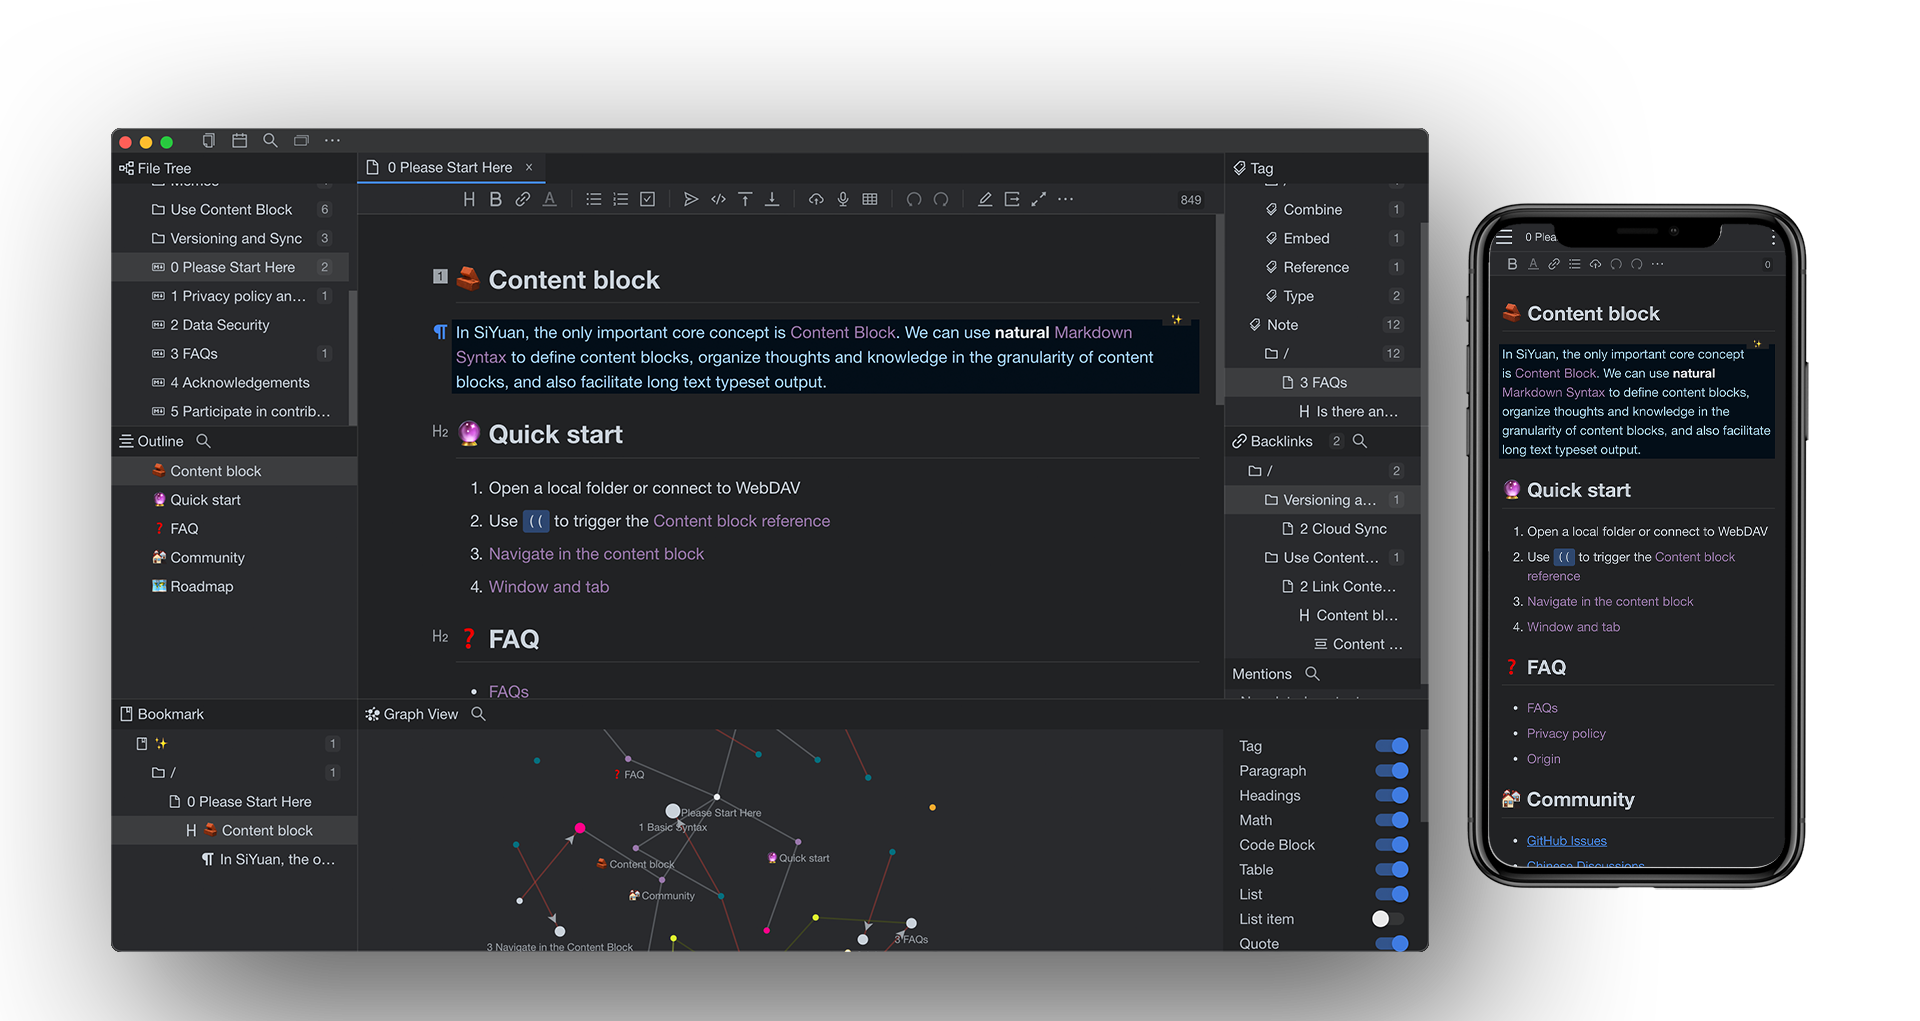
Task: Click the Graph View panel header
Action: [411, 714]
